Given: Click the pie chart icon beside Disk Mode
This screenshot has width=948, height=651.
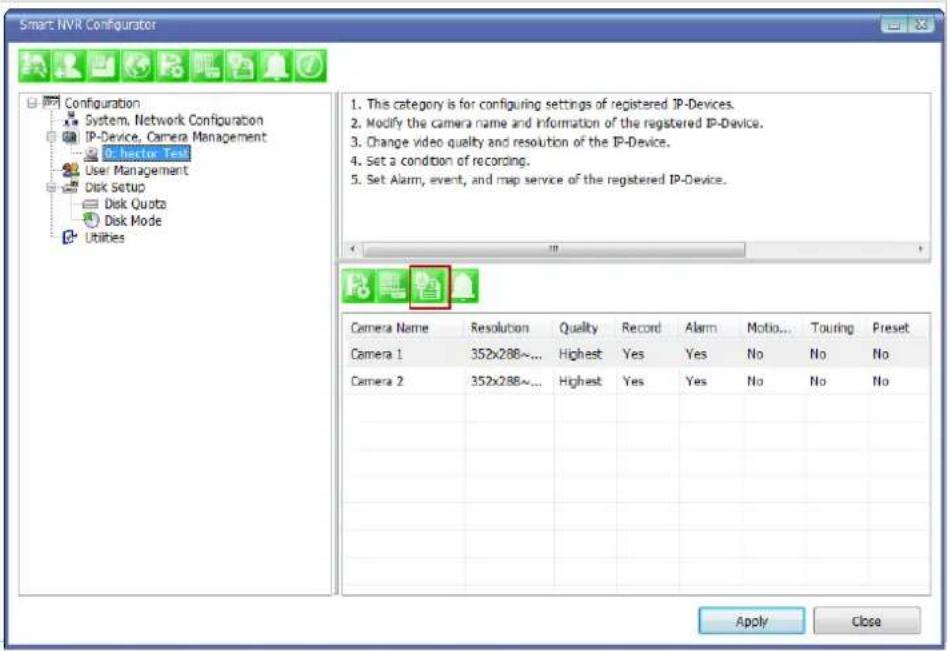Looking at the screenshot, I should pyautogui.click(x=91, y=221).
